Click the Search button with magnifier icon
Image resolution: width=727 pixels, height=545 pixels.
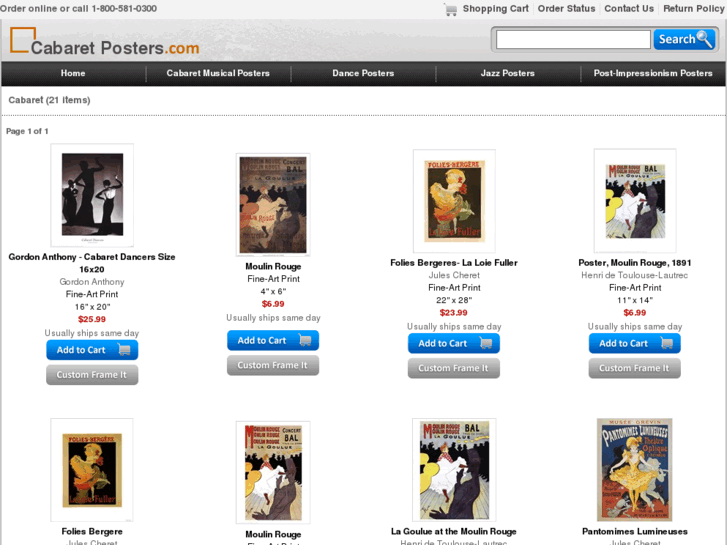684,39
